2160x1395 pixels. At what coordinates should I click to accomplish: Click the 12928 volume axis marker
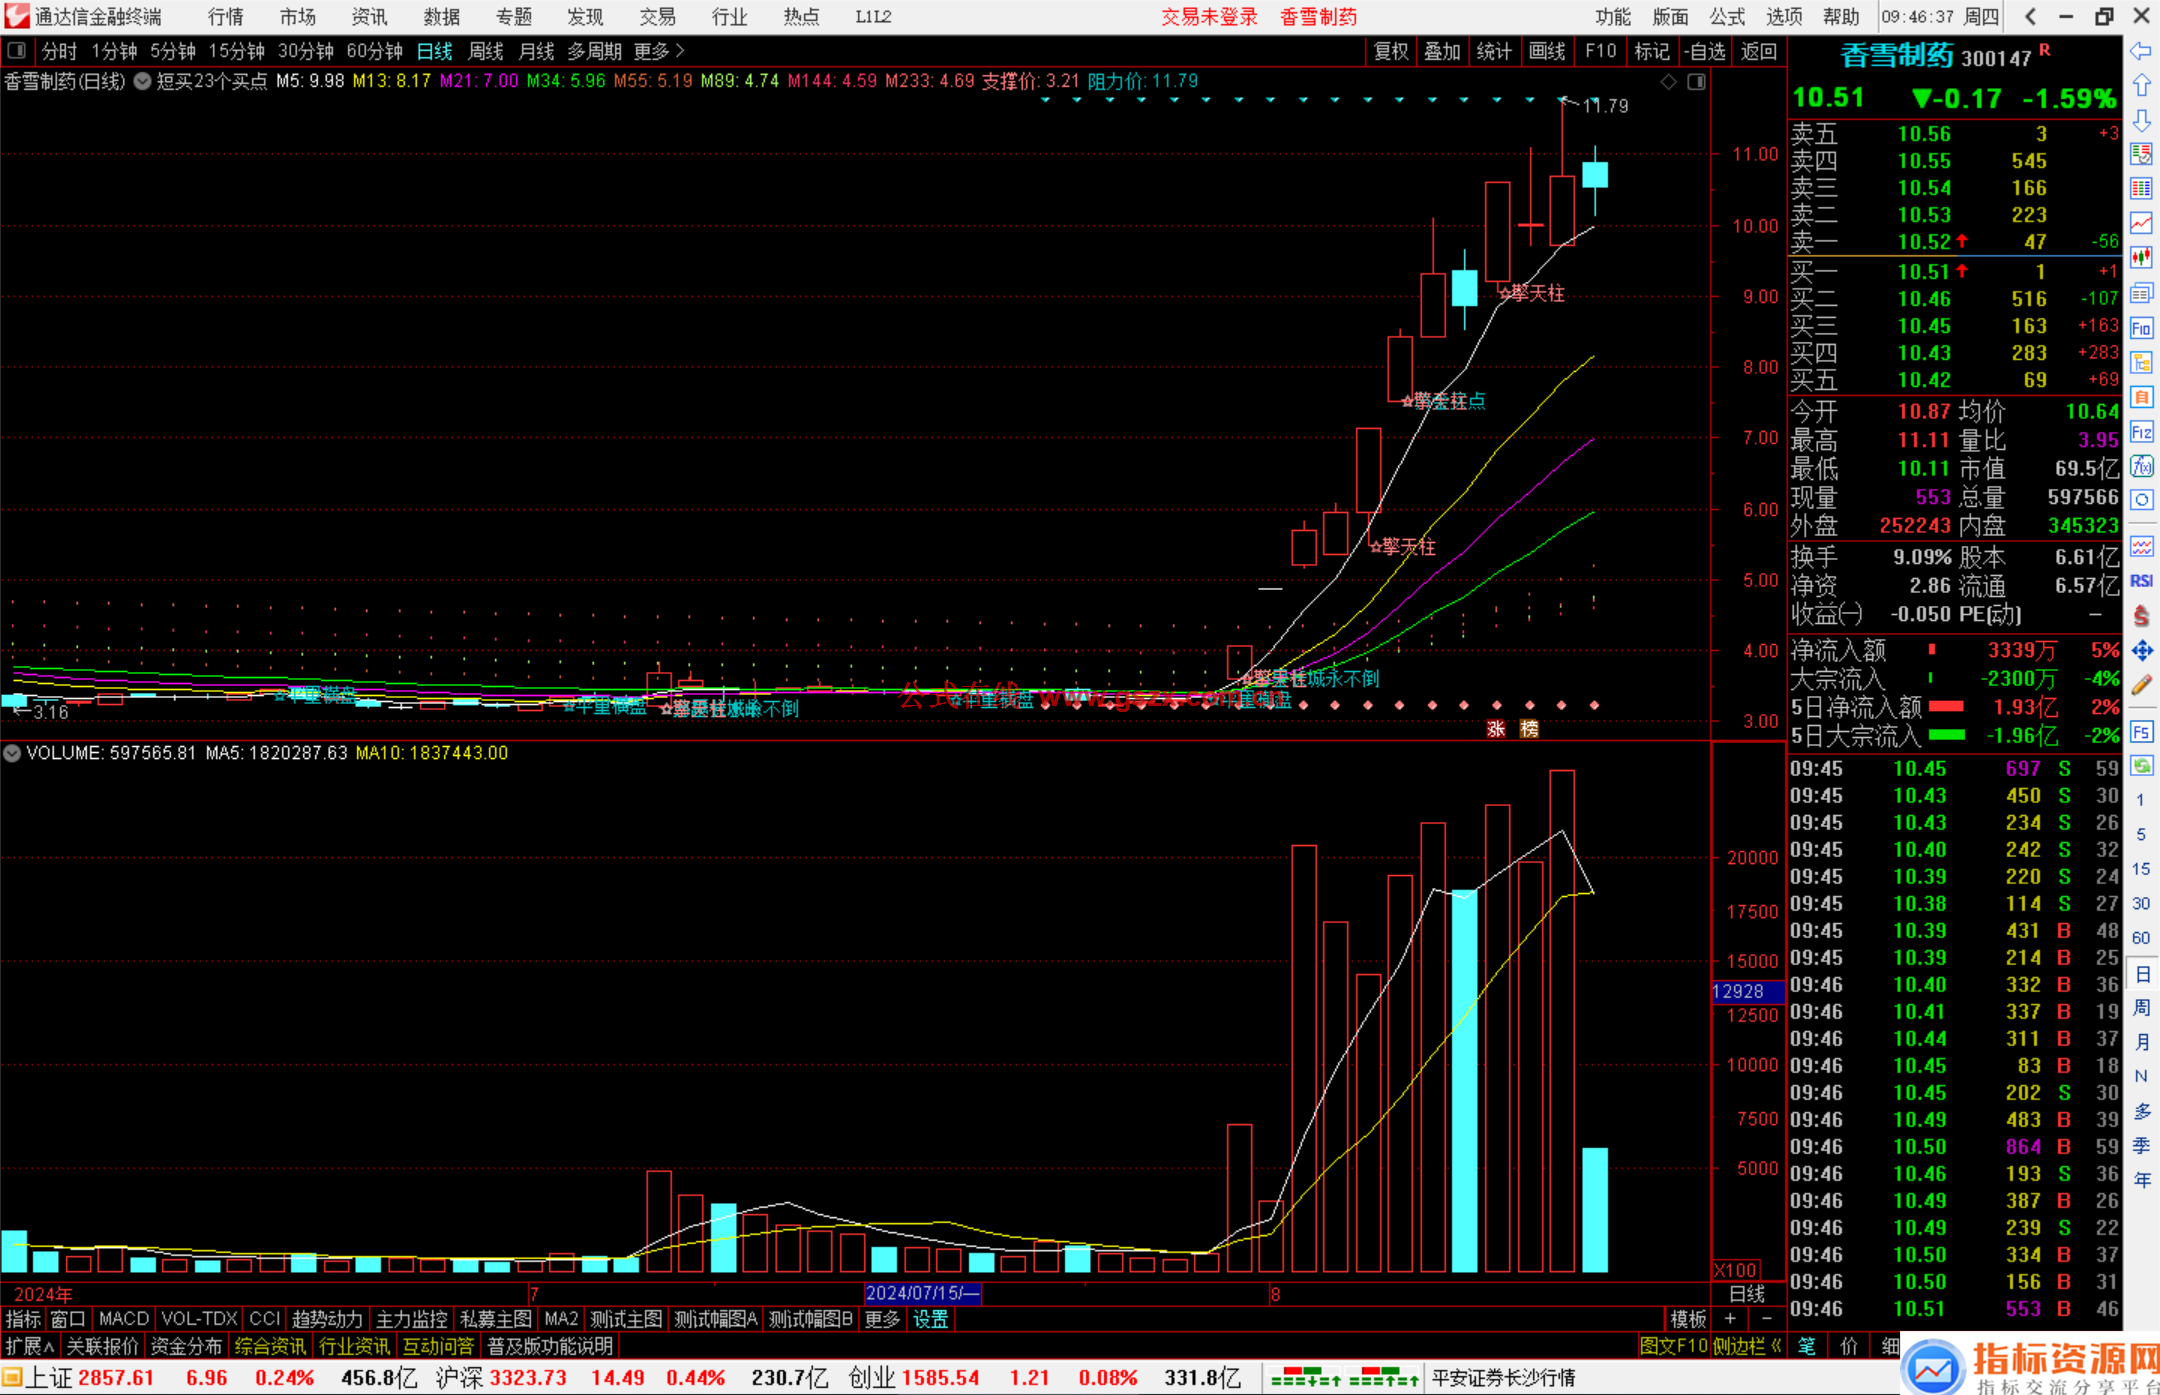point(1747,991)
